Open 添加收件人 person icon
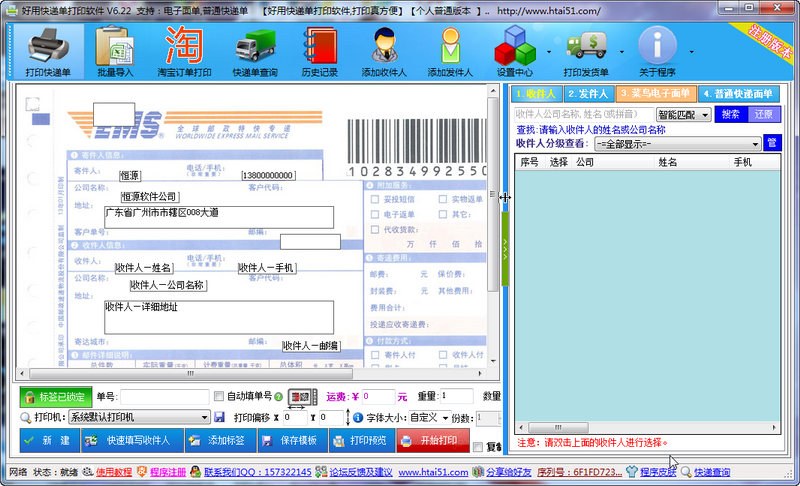 (x=384, y=52)
